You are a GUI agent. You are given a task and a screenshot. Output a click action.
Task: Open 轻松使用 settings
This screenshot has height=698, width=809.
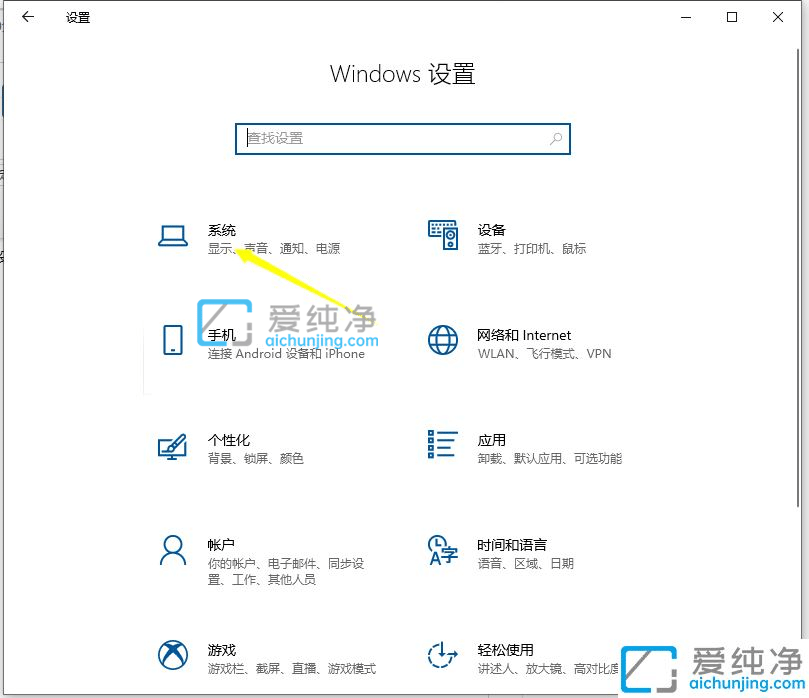(x=506, y=650)
